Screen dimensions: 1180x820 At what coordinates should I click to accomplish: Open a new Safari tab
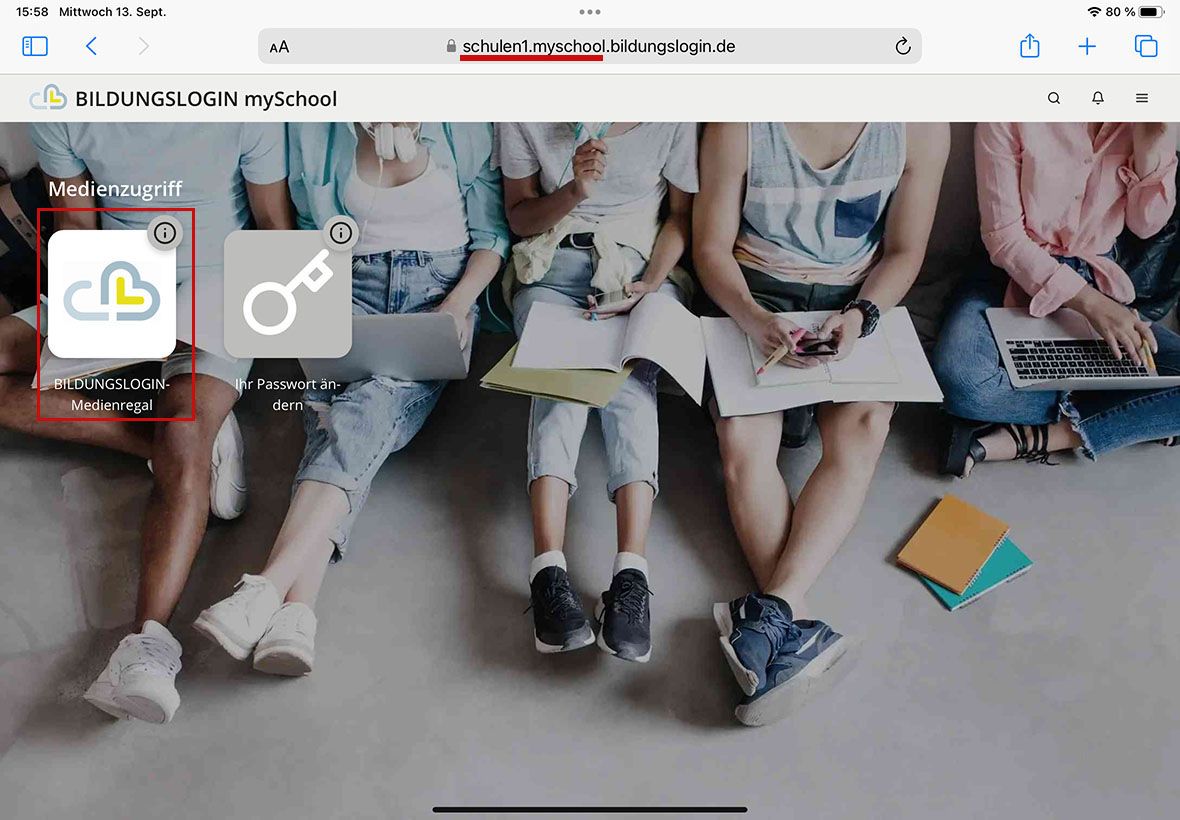pyautogui.click(x=1087, y=46)
